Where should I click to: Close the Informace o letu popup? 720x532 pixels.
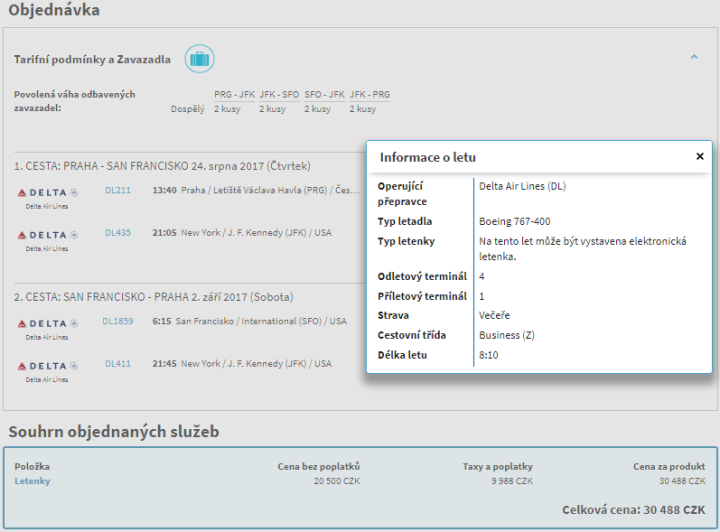click(700, 157)
